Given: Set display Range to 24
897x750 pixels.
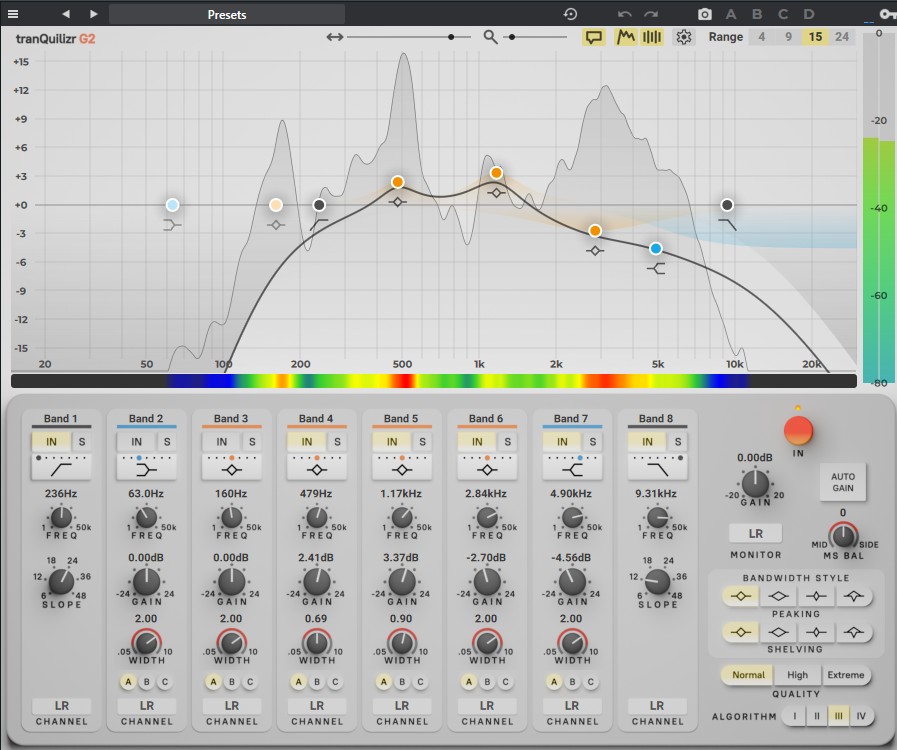Looking at the screenshot, I should (842, 37).
